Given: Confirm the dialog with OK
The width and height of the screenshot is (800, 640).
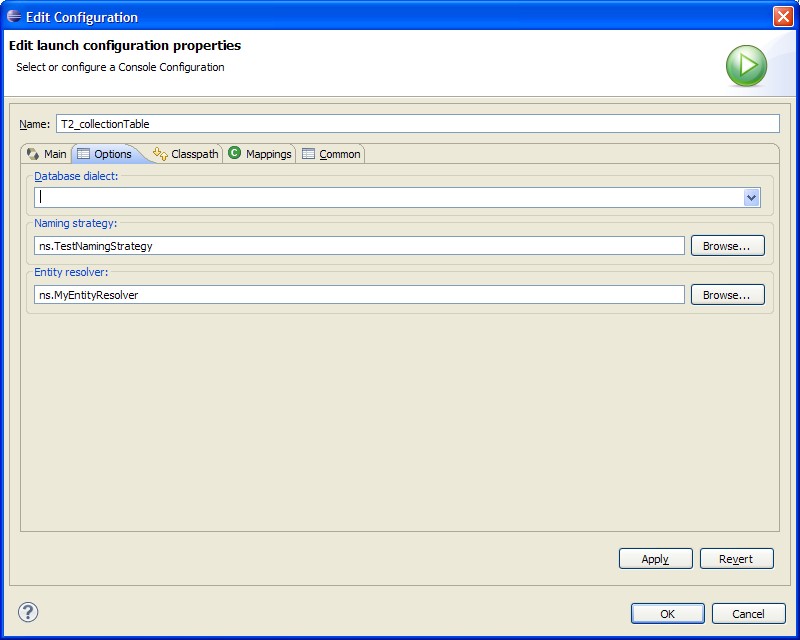Looking at the screenshot, I should coord(668,613).
